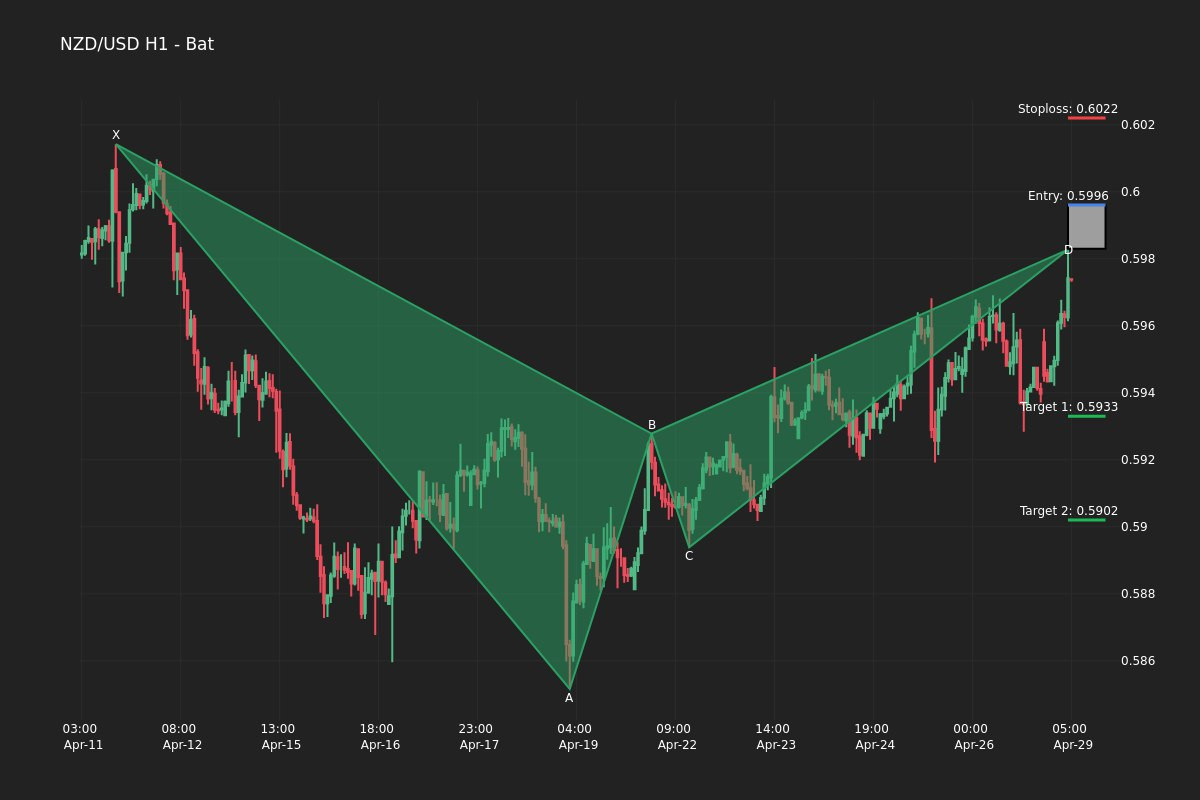Viewport: 1200px width, 800px height.
Task: Select the Stoploss: 0.6022 label
Action: click(x=1068, y=109)
